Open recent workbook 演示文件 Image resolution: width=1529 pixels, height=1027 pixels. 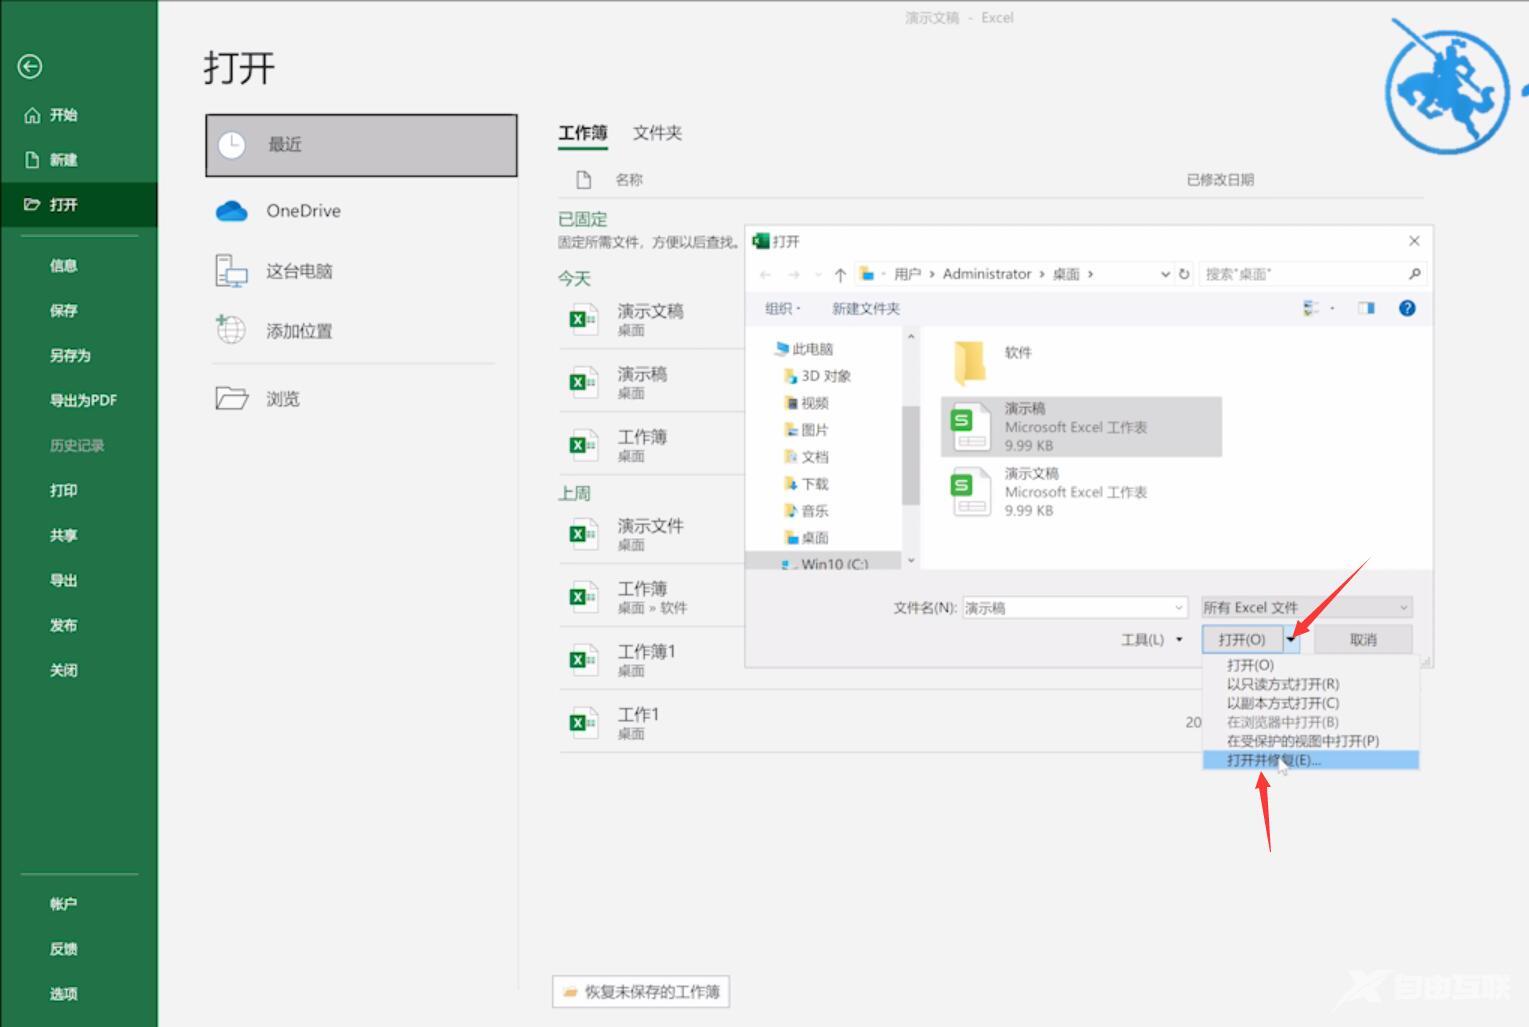coord(651,534)
